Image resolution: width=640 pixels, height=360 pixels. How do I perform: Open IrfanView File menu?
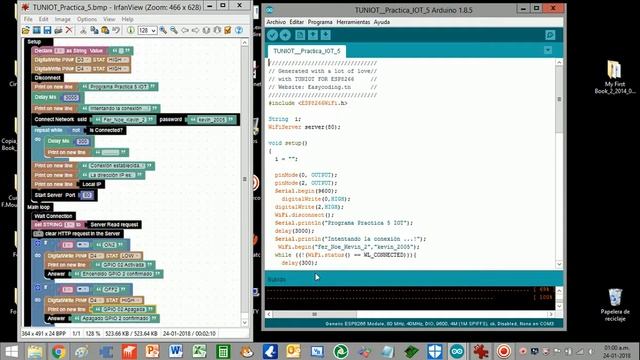28,19
